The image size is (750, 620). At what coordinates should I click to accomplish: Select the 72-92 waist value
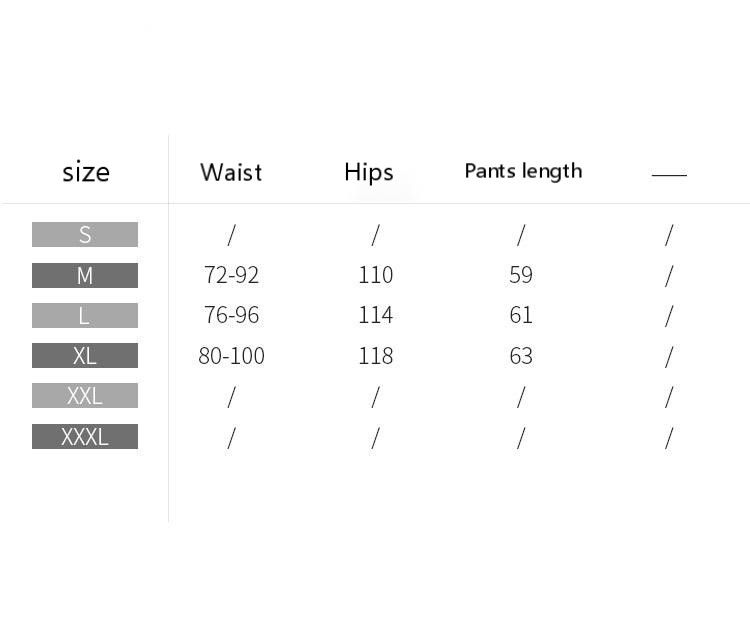pos(231,275)
